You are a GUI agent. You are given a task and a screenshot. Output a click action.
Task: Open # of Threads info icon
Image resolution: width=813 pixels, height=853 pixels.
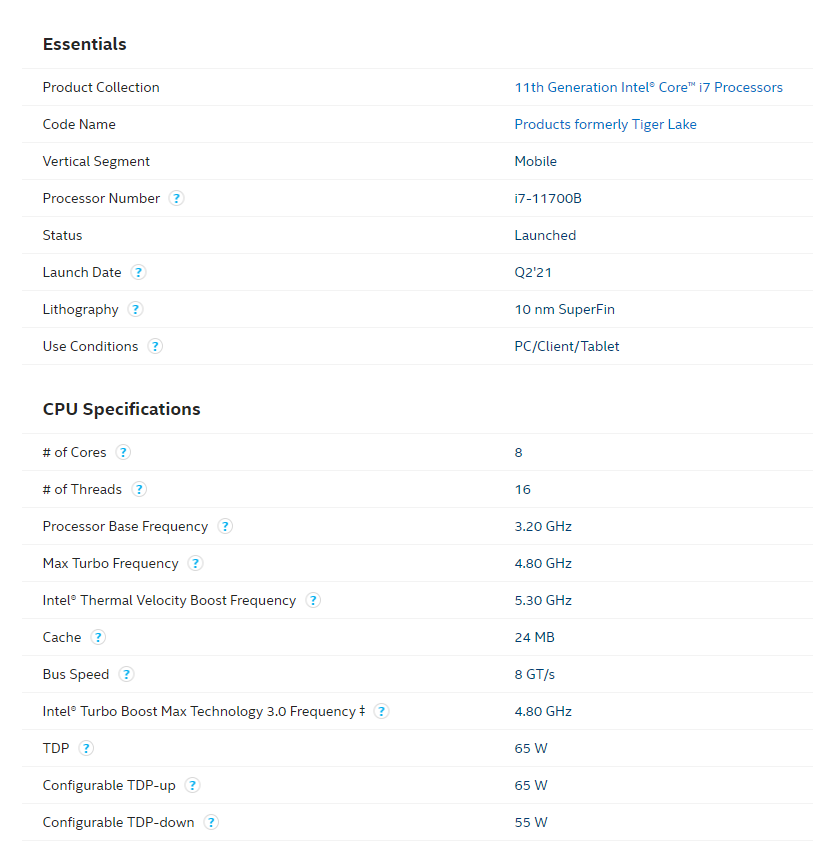(139, 489)
